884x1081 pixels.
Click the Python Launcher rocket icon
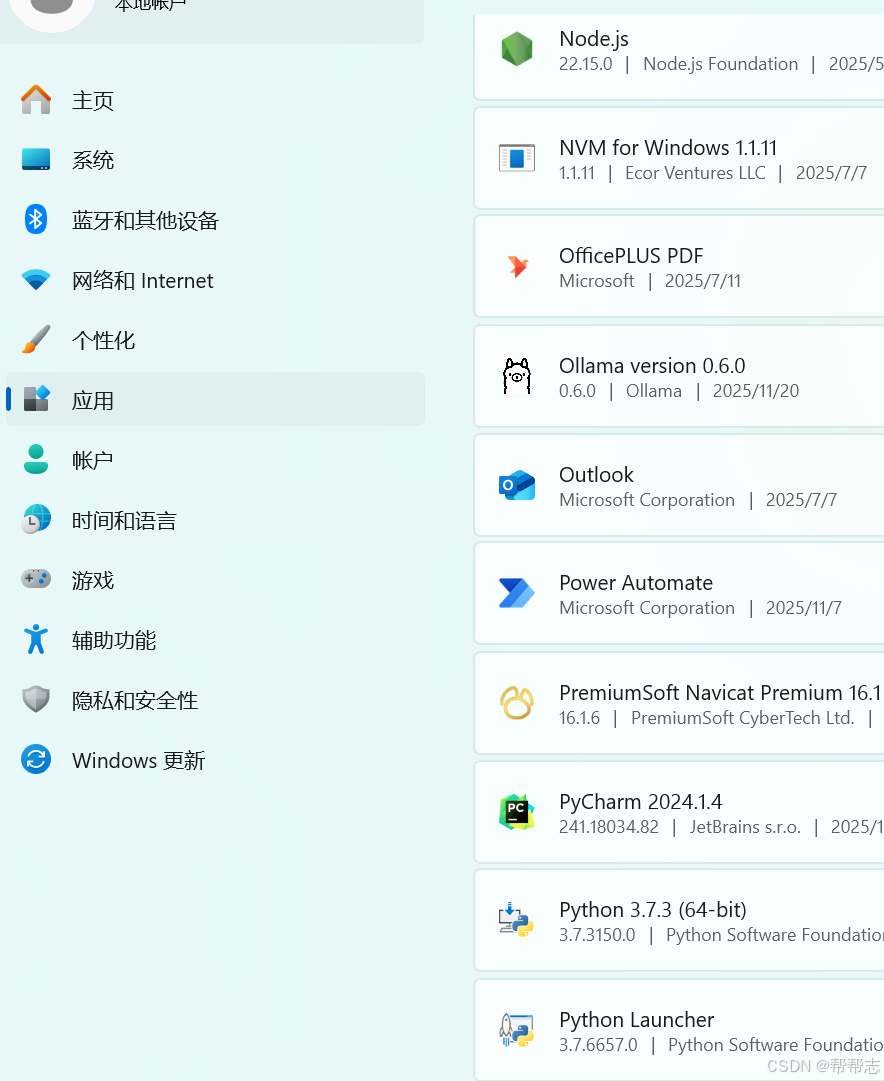tap(516, 1030)
